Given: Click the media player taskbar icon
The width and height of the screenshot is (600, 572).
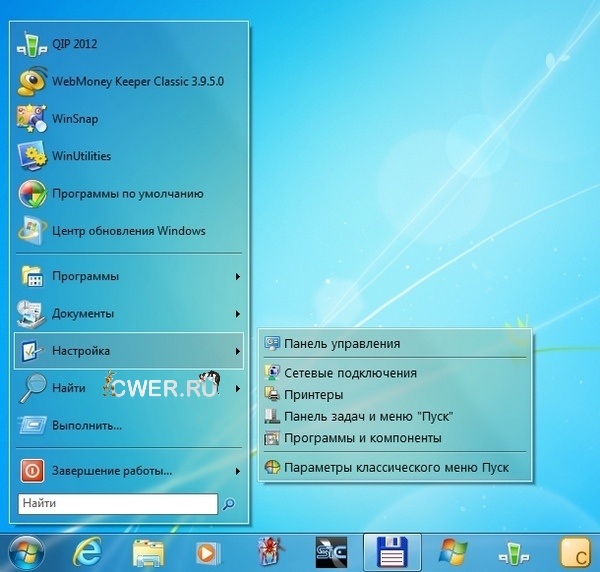Looking at the screenshot, I should [208, 551].
